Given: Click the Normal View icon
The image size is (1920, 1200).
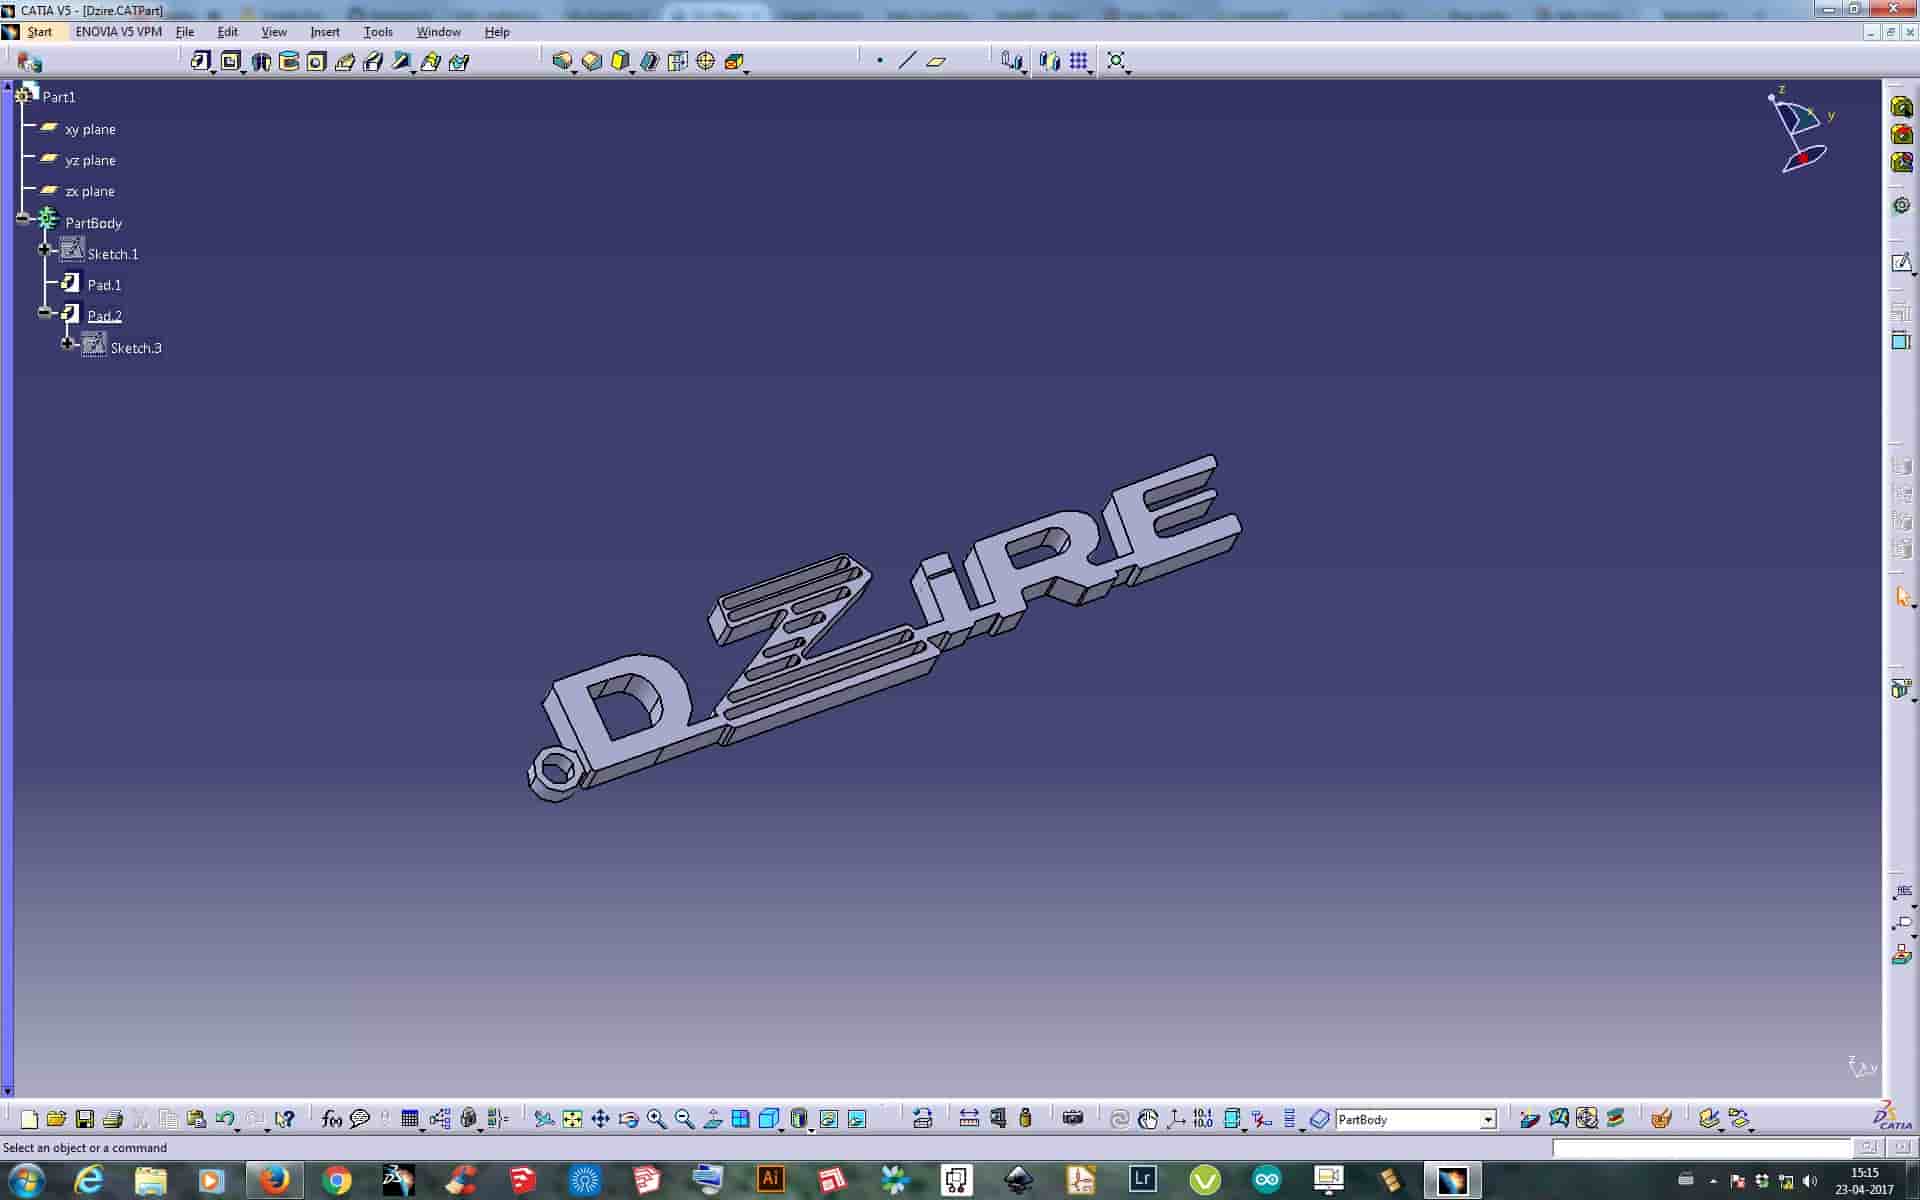Looking at the screenshot, I should tap(712, 1119).
